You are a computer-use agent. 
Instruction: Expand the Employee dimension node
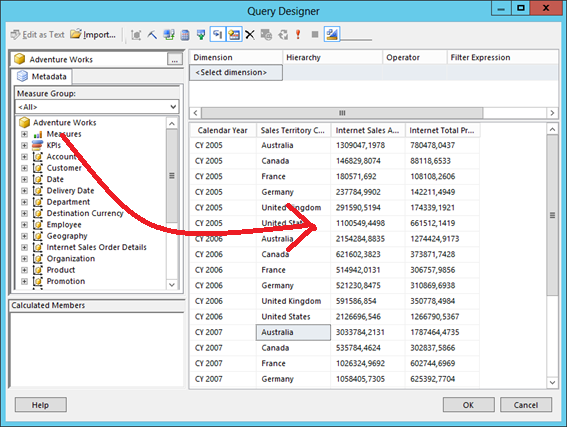24,225
